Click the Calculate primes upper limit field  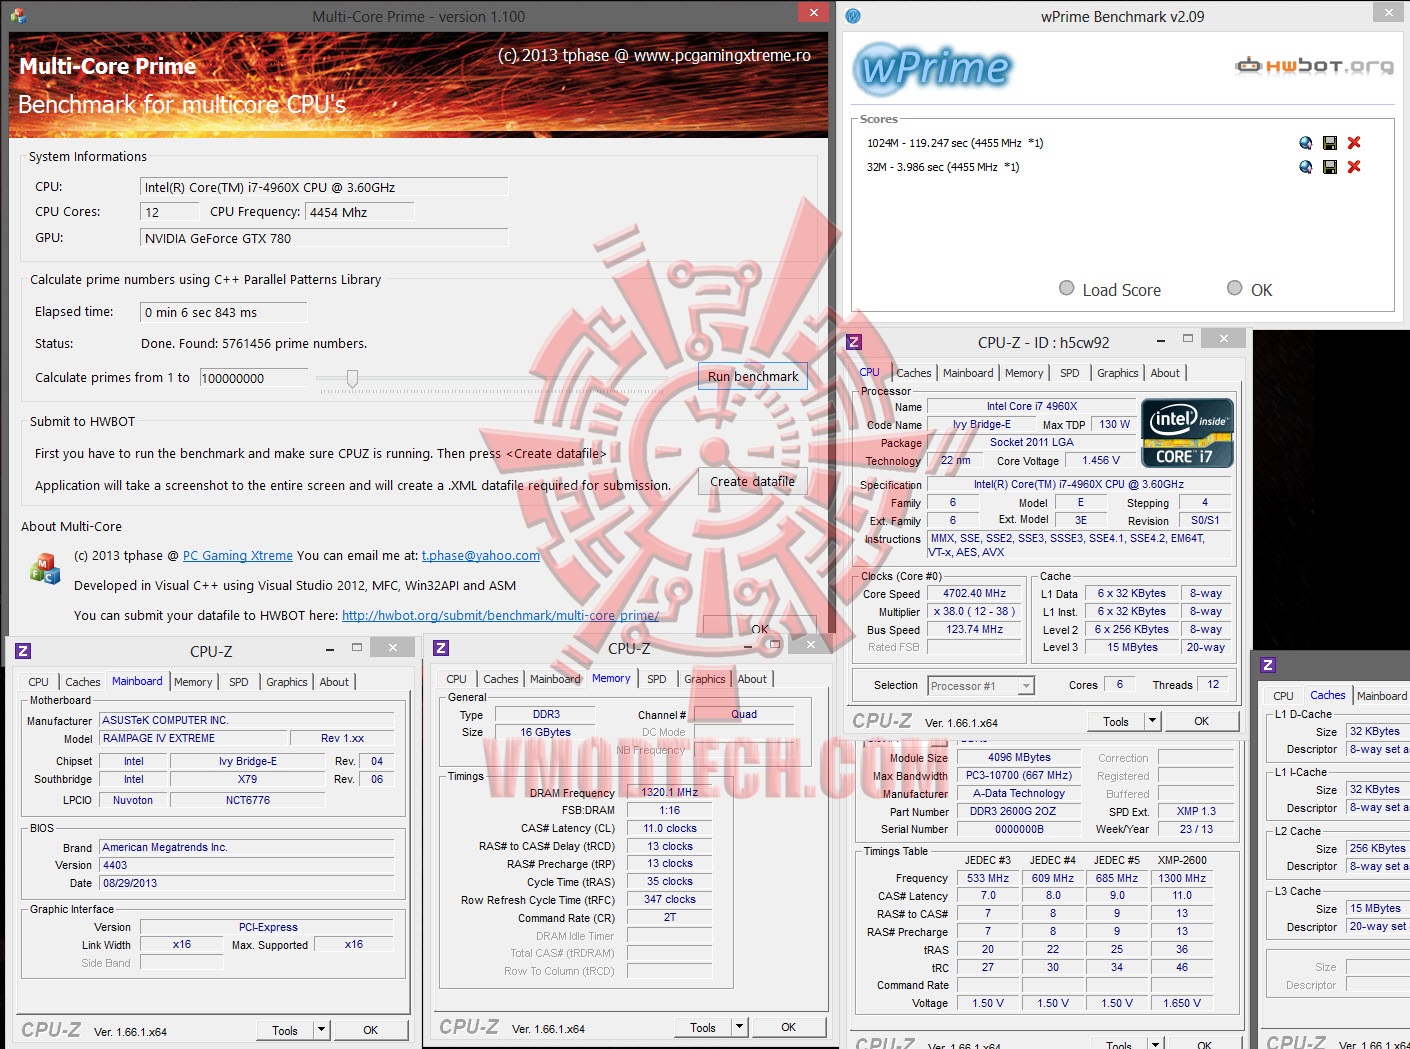coord(254,378)
